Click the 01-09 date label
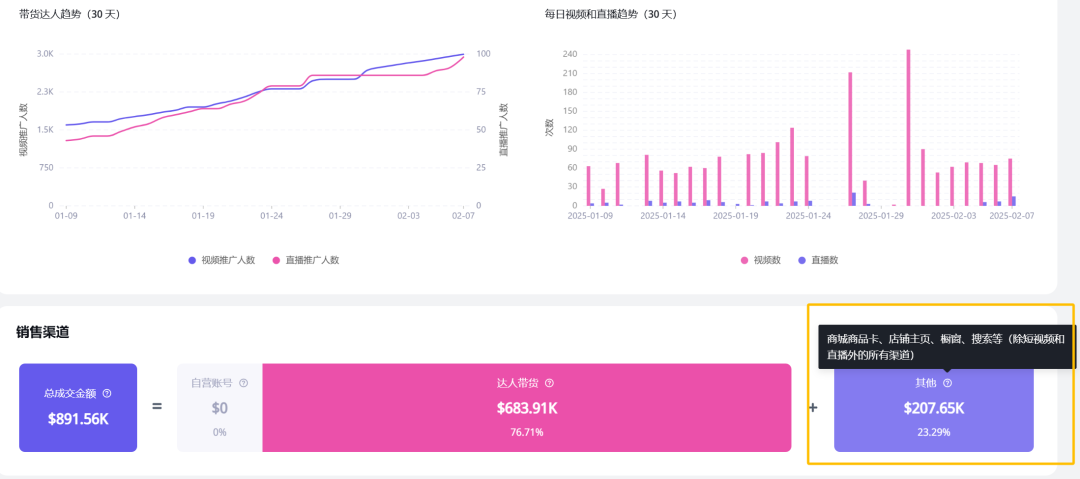The image size is (1080, 479). (65, 216)
